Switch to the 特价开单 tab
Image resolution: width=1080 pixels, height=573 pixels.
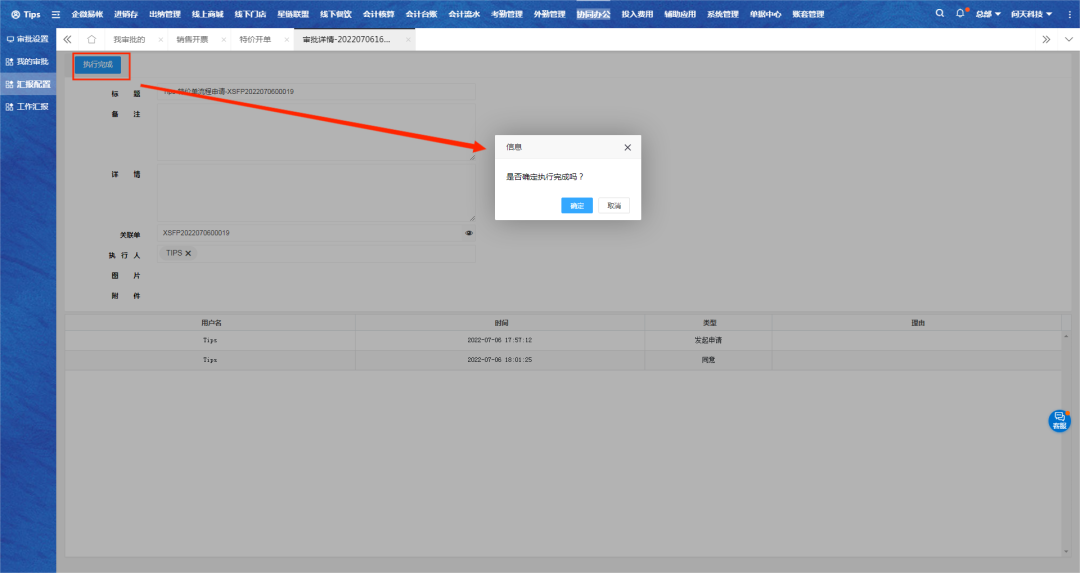click(255, 39)
